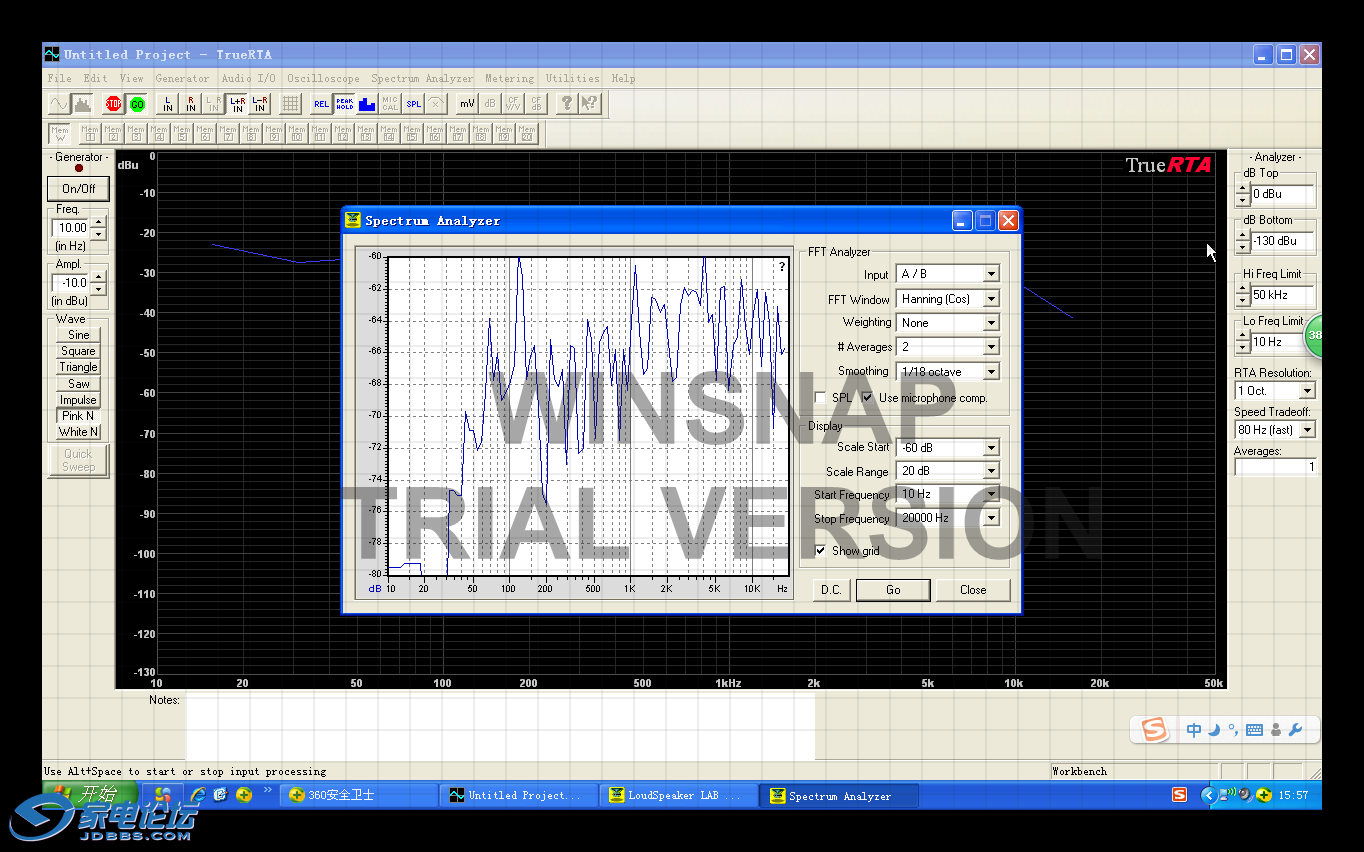Click the generator On/Off button
Screen dimensions: 1364x852
point(79,188)
